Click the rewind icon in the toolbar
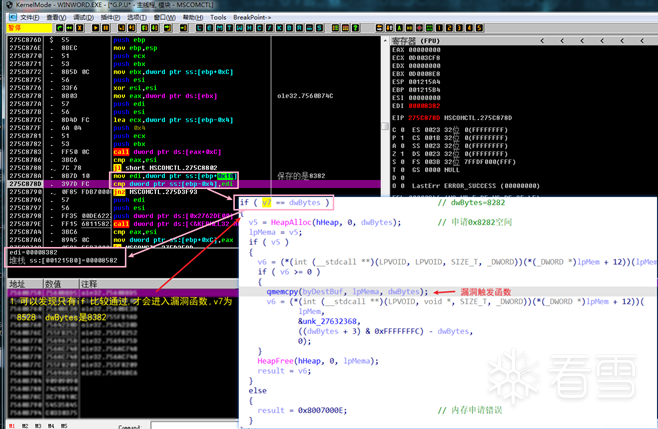658x429 pixels. [69, 28]
